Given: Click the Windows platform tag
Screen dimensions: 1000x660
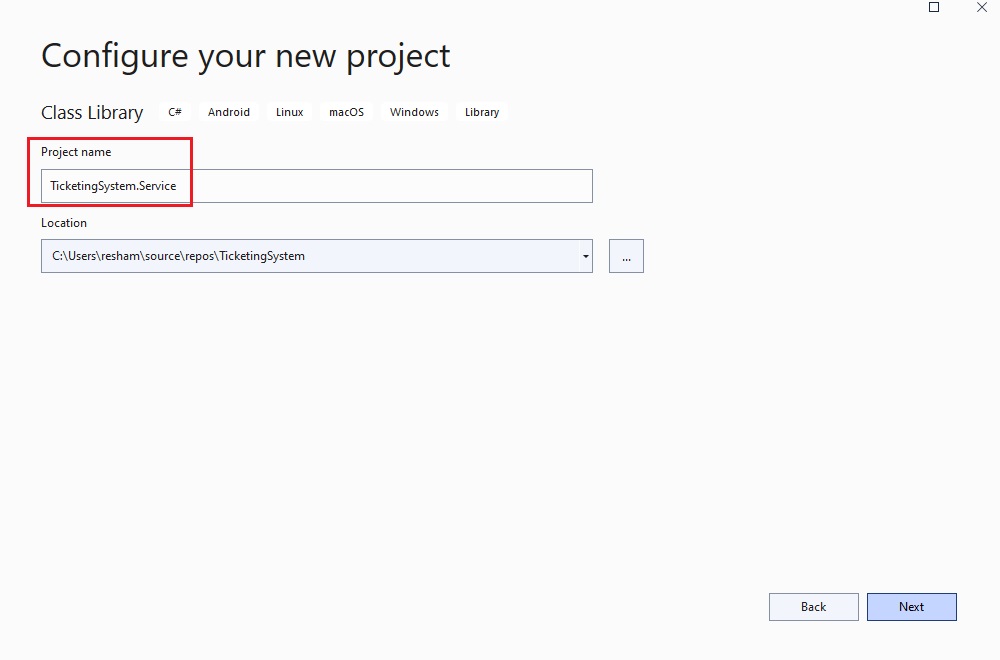Looking at the screenshot, I should click(414, 112).
